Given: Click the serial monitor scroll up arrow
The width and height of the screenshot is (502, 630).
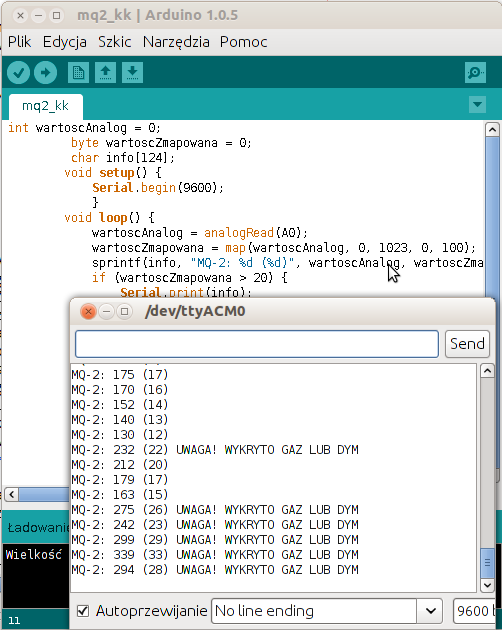Looking at the screenshot, I should pyautogui.click(x=487, y=370).
